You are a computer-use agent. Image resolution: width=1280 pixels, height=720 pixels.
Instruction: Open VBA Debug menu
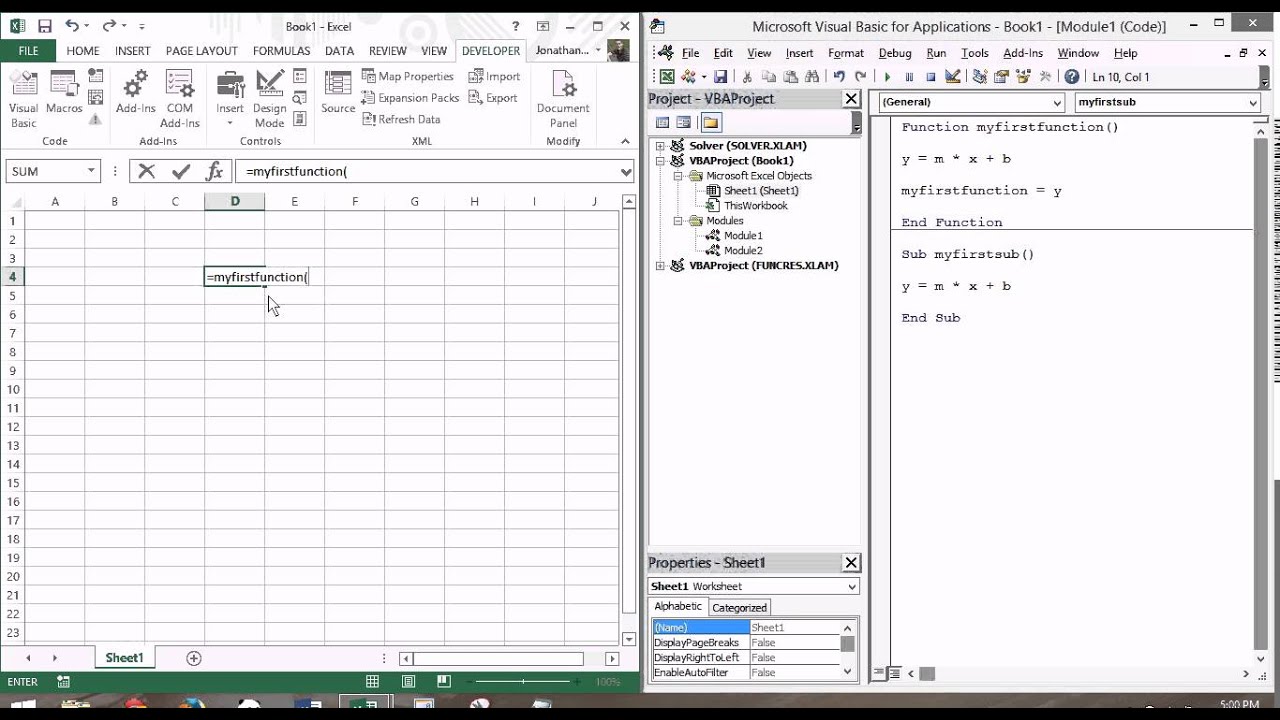pos(894,53)
